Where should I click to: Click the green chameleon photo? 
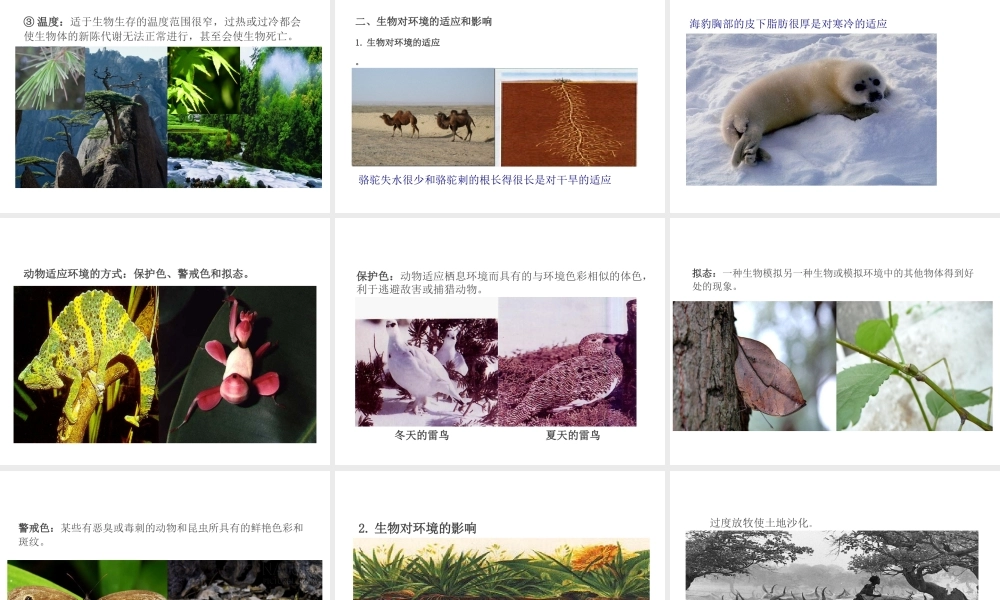(x=86, y=365)
